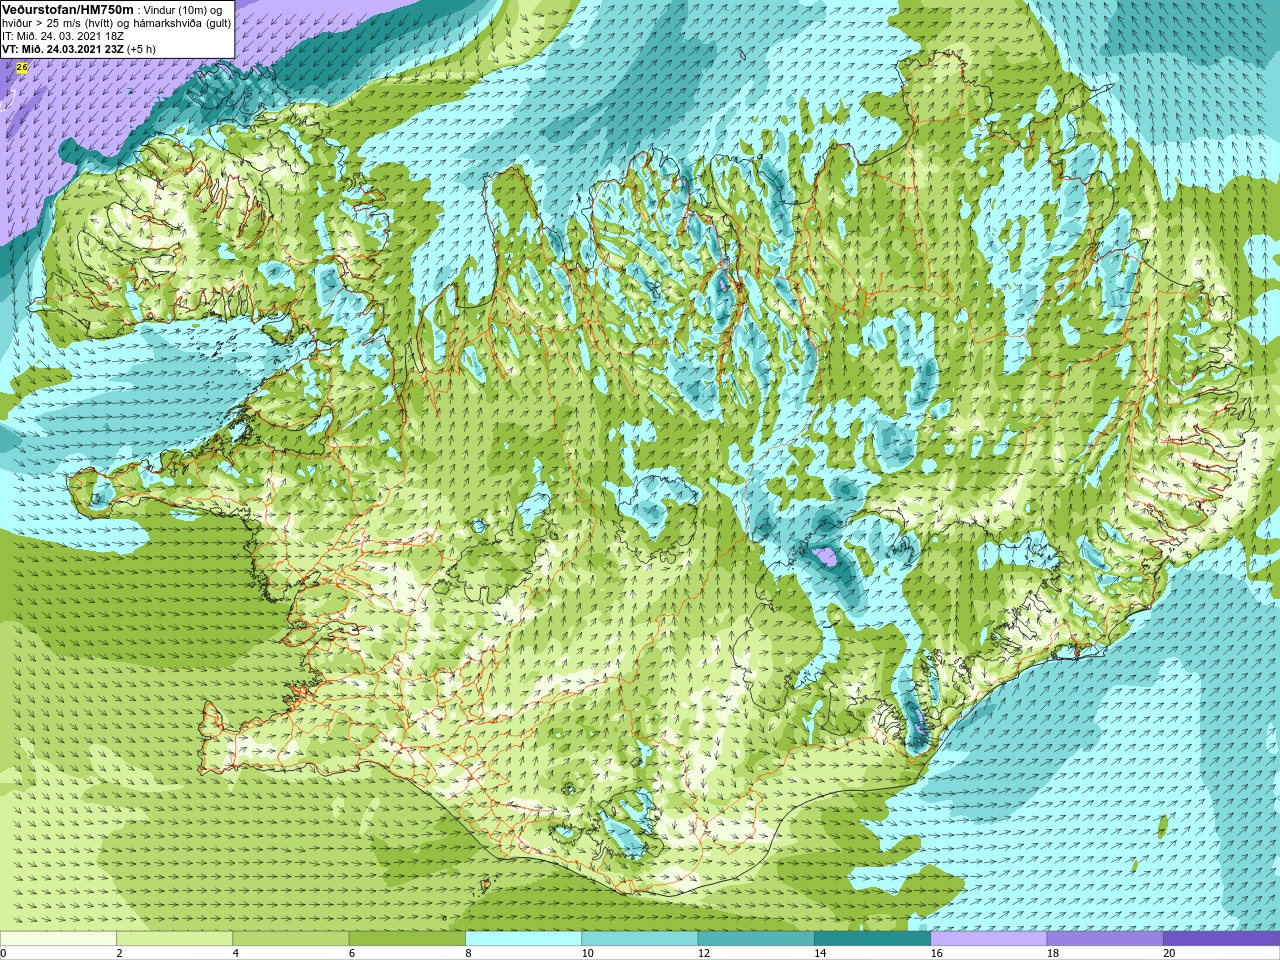Click the 10–12 m/s turquoise legend swatch

(639, 939)
